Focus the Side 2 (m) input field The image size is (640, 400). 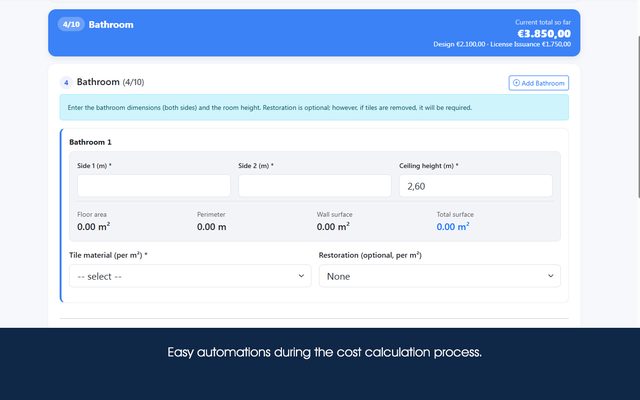(315, 186)
